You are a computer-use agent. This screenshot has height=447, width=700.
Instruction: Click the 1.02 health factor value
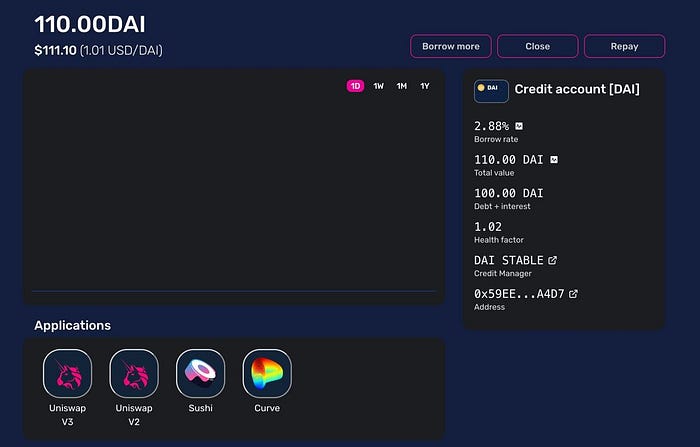tap(488, 227)
